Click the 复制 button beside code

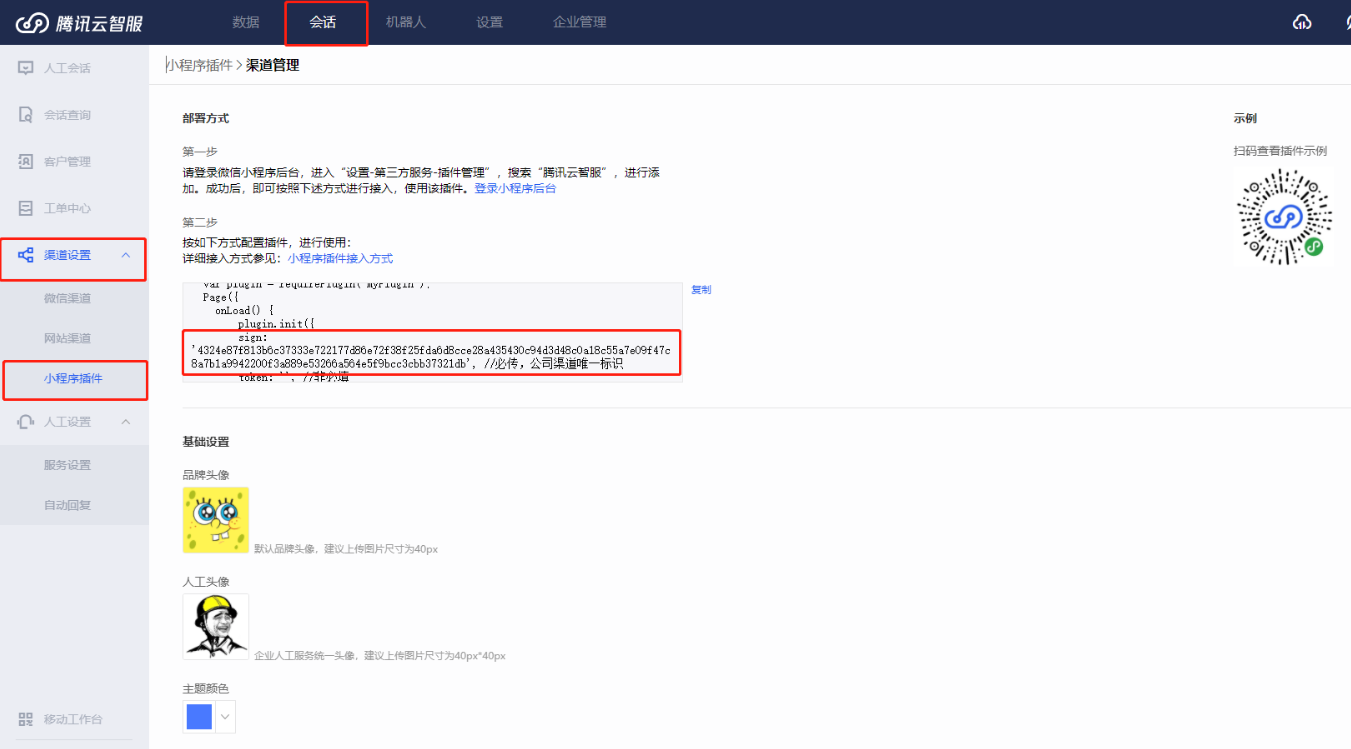tap(701, 290)
